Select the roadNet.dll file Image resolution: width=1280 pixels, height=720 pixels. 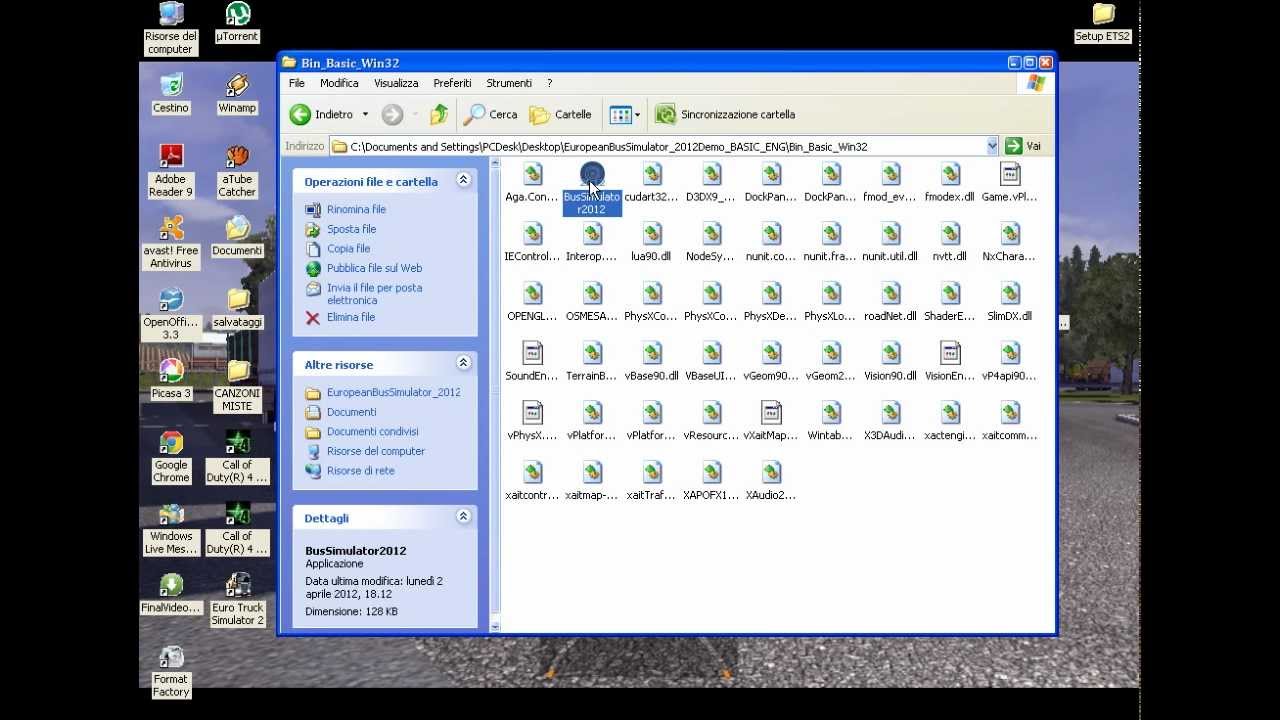890,302
